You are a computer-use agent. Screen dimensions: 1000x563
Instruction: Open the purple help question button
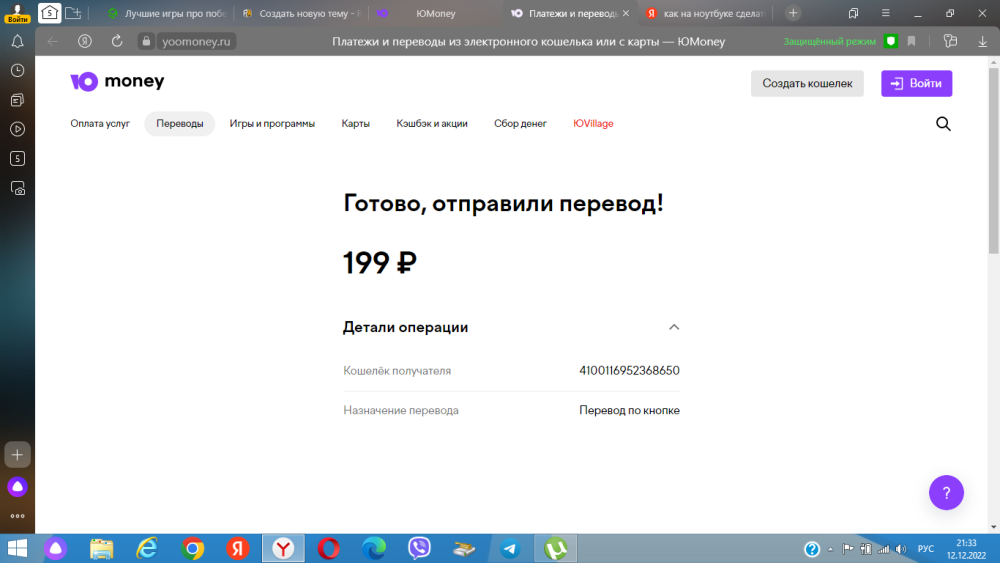point(946,492)
